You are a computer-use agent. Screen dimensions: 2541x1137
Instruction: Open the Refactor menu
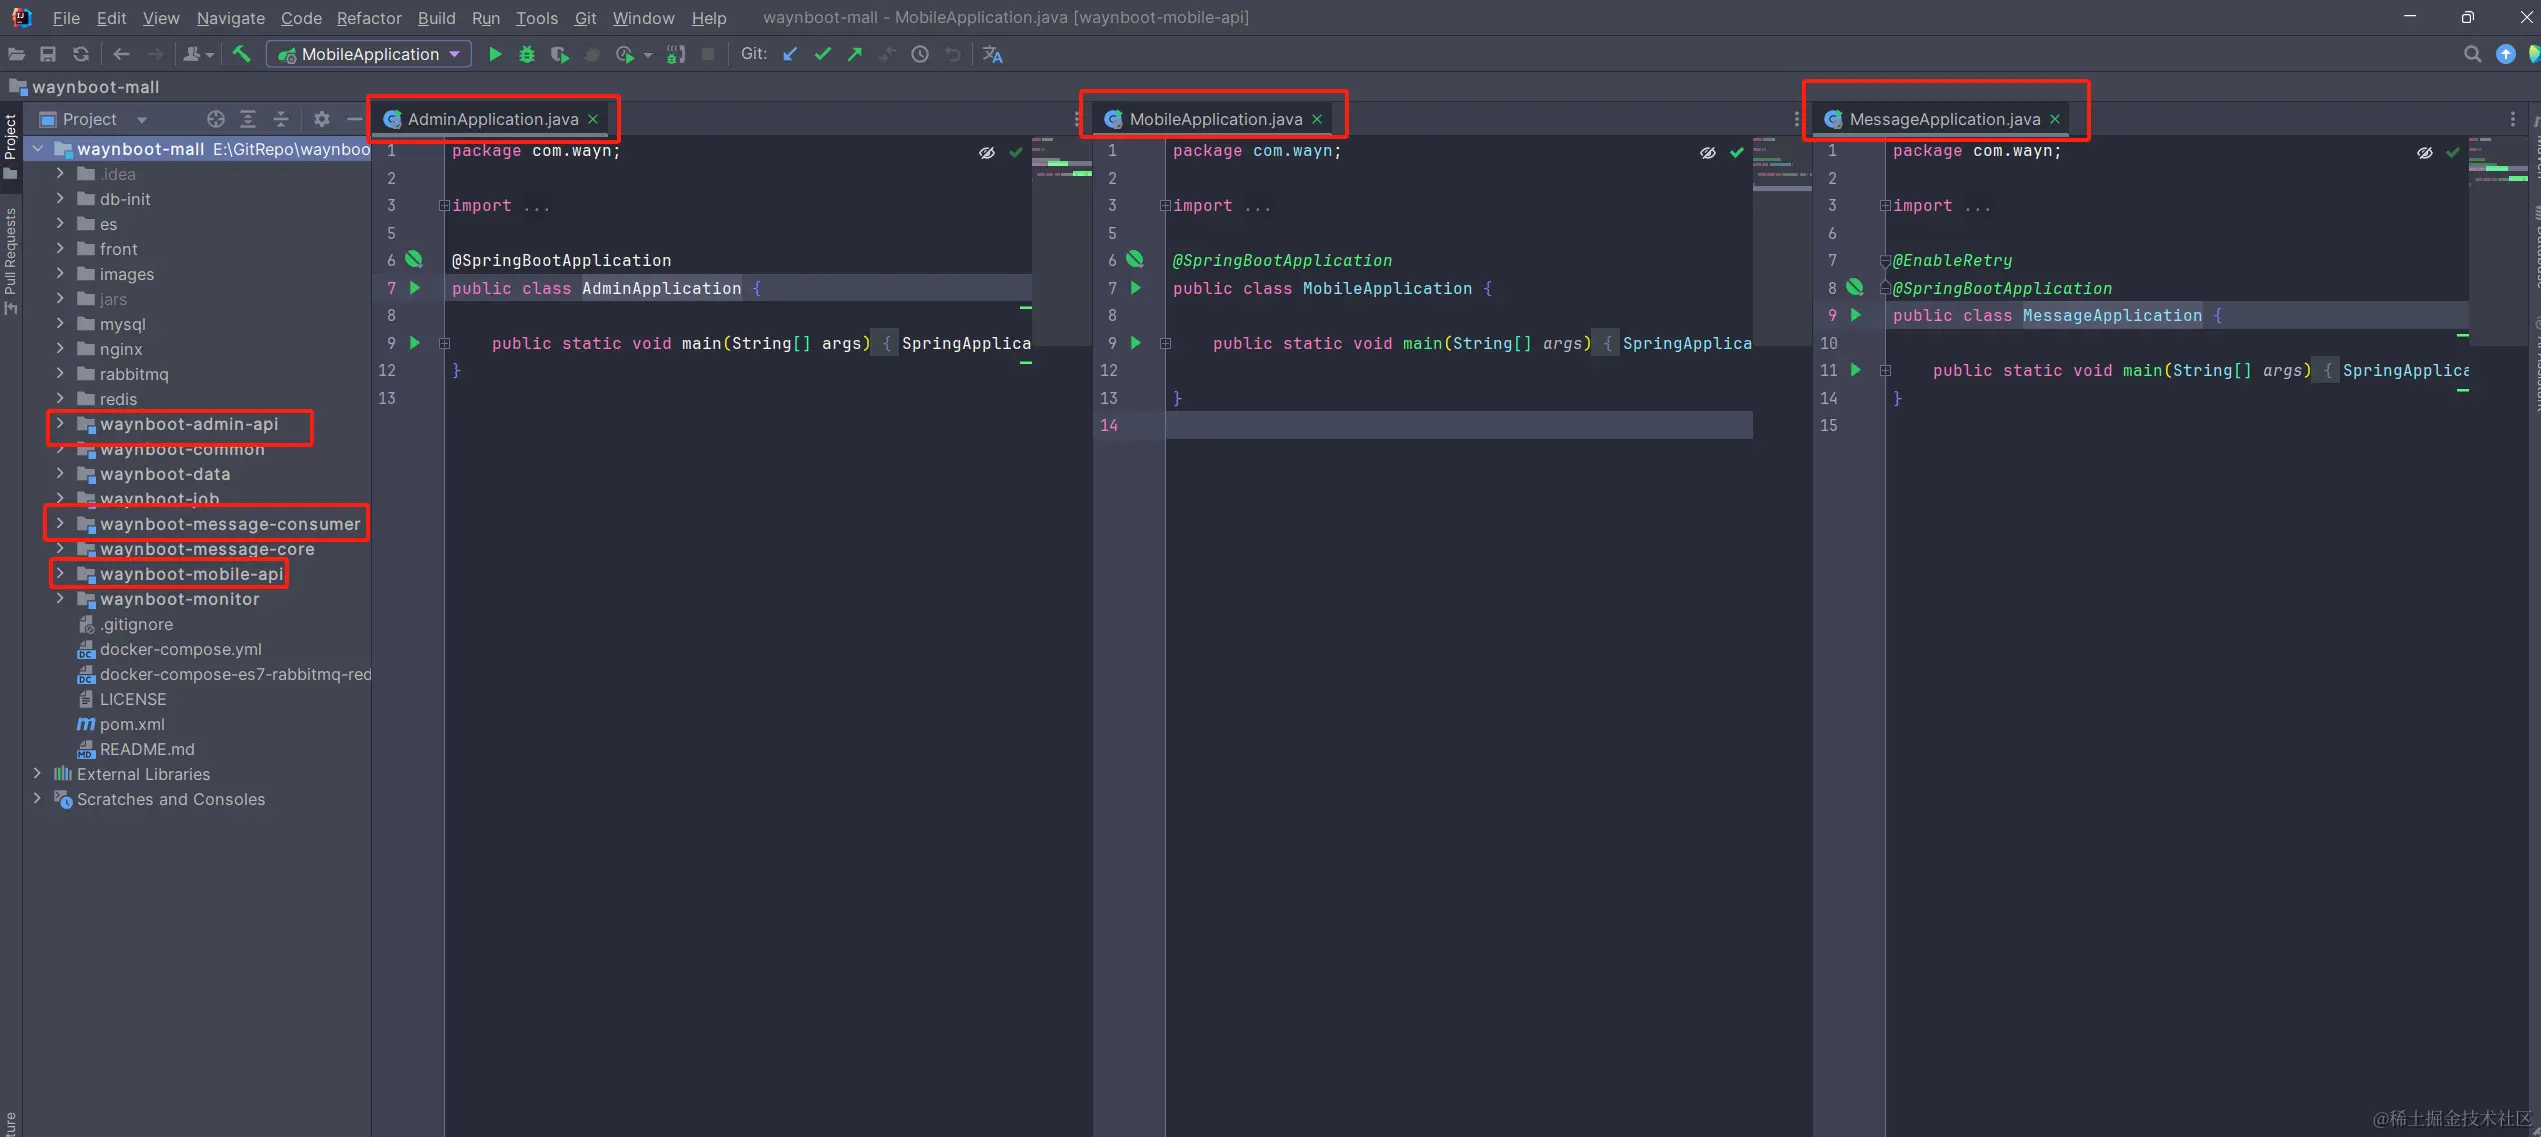point(368,18)
